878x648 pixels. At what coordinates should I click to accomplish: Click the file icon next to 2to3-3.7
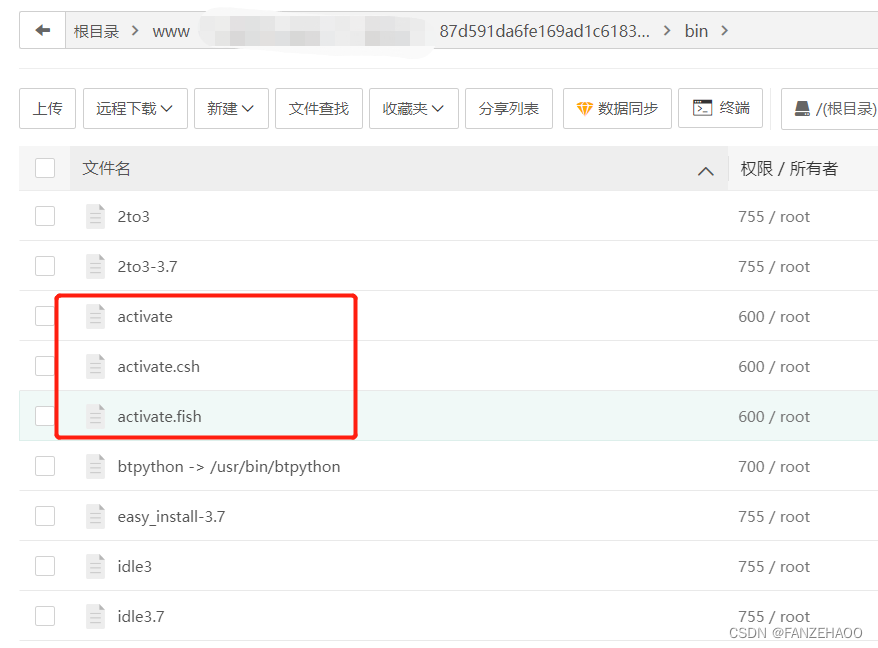click(x=95, y=267)
